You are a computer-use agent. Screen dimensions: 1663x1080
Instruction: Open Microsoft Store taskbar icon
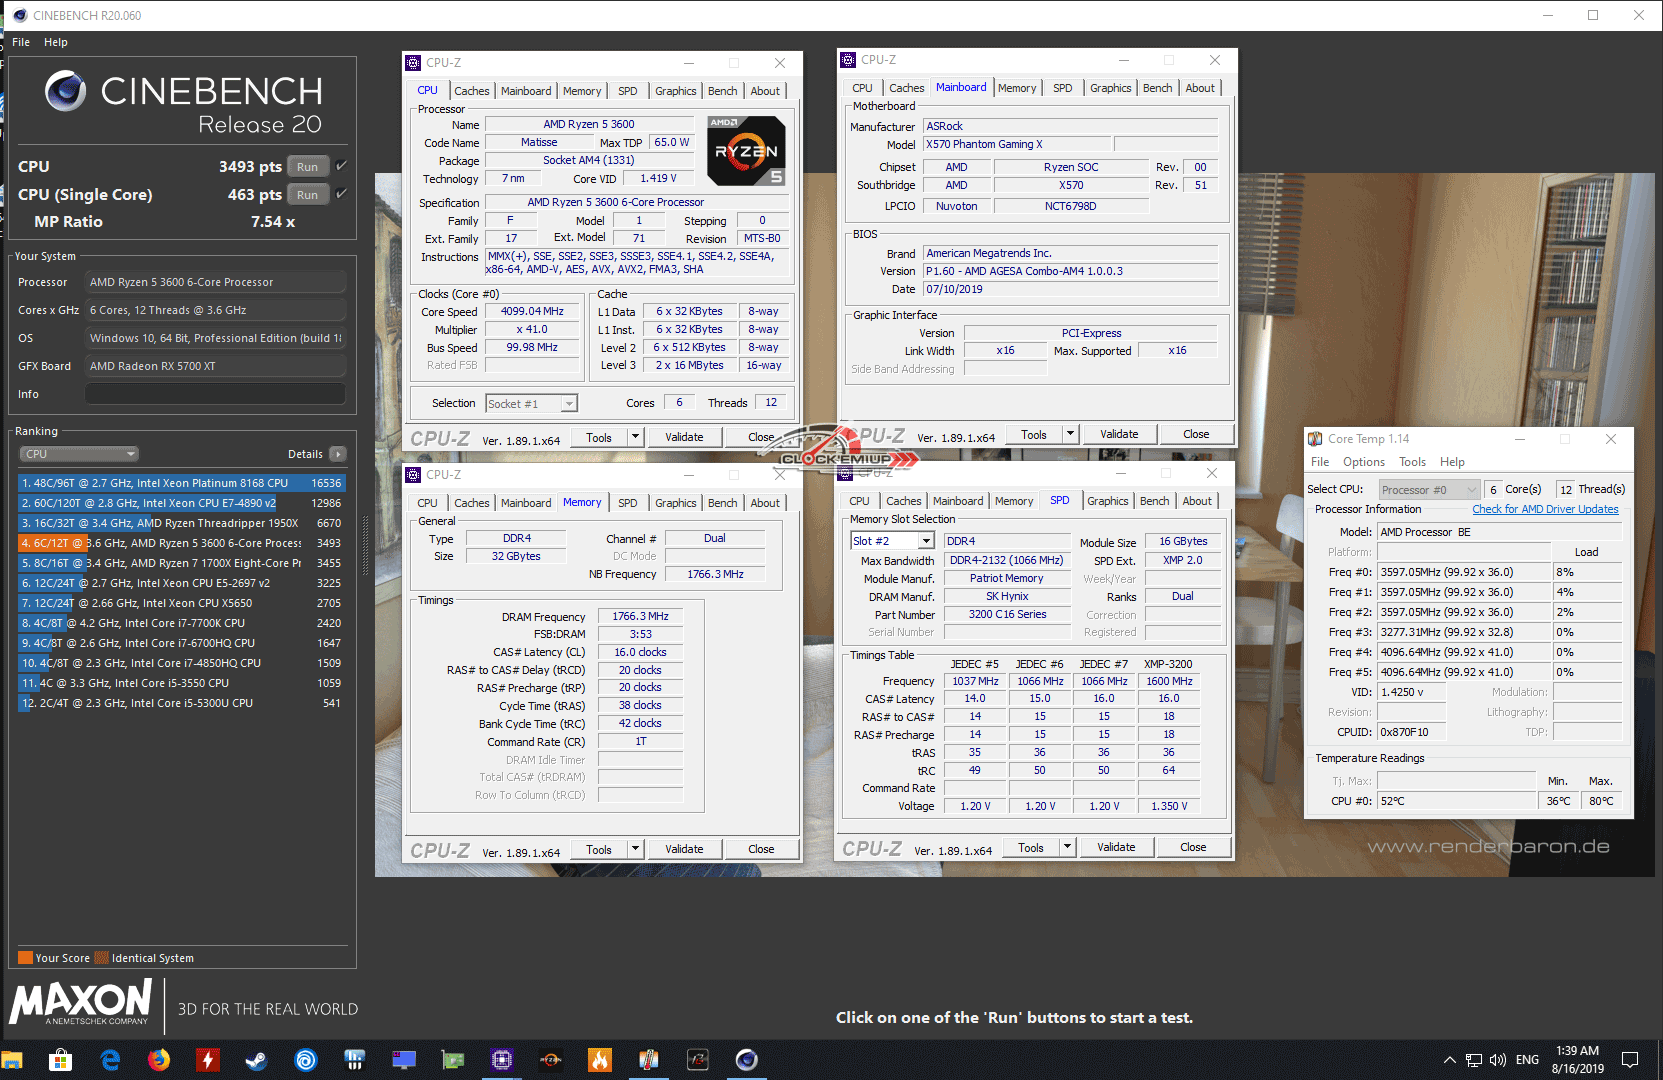60,1060
